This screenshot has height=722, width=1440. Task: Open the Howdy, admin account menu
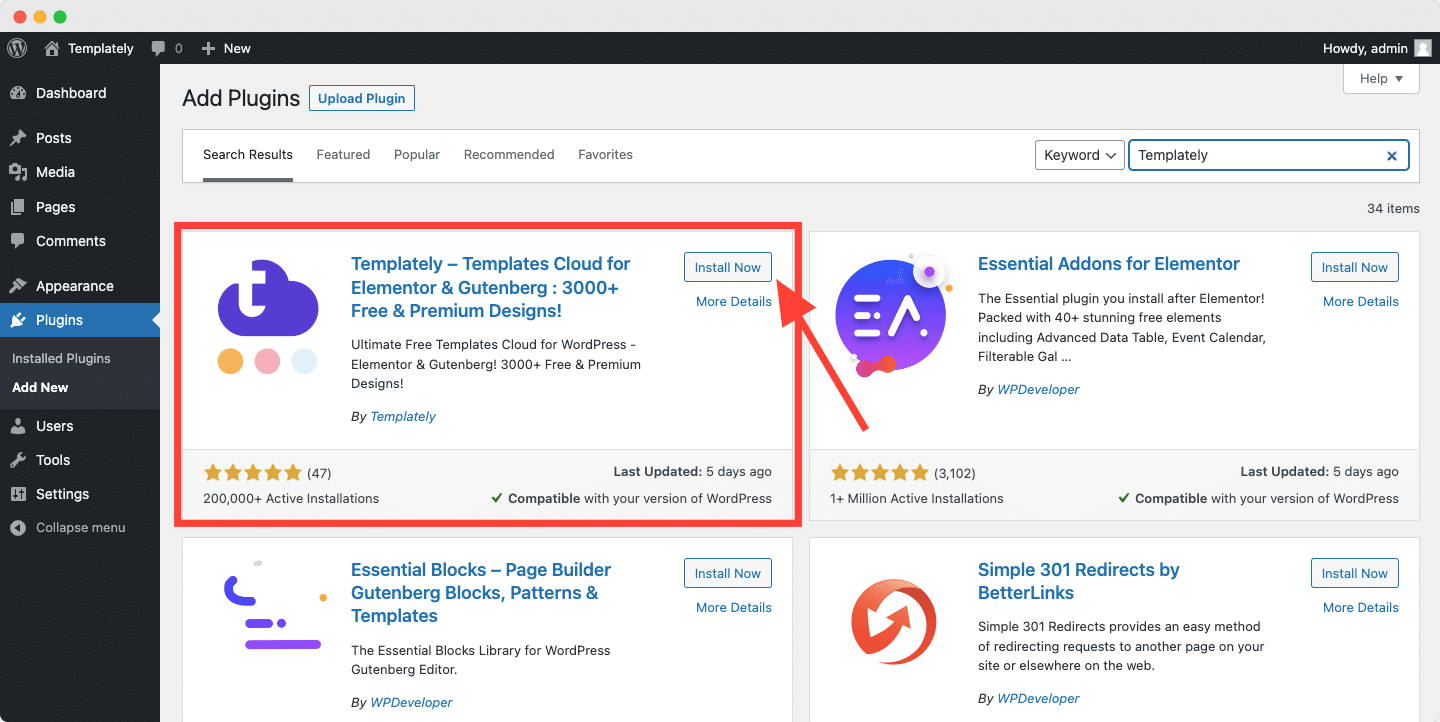[x=1377, y=48]
